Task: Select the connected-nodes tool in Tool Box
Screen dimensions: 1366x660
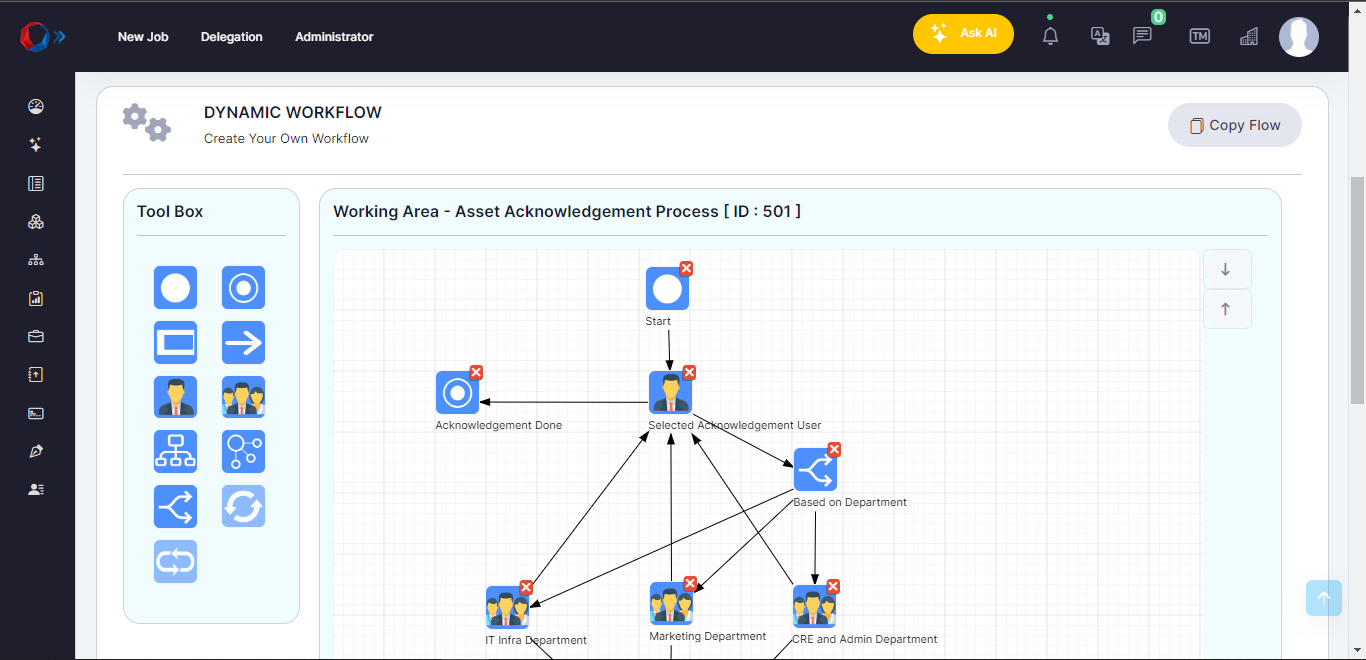Action: 243,451
